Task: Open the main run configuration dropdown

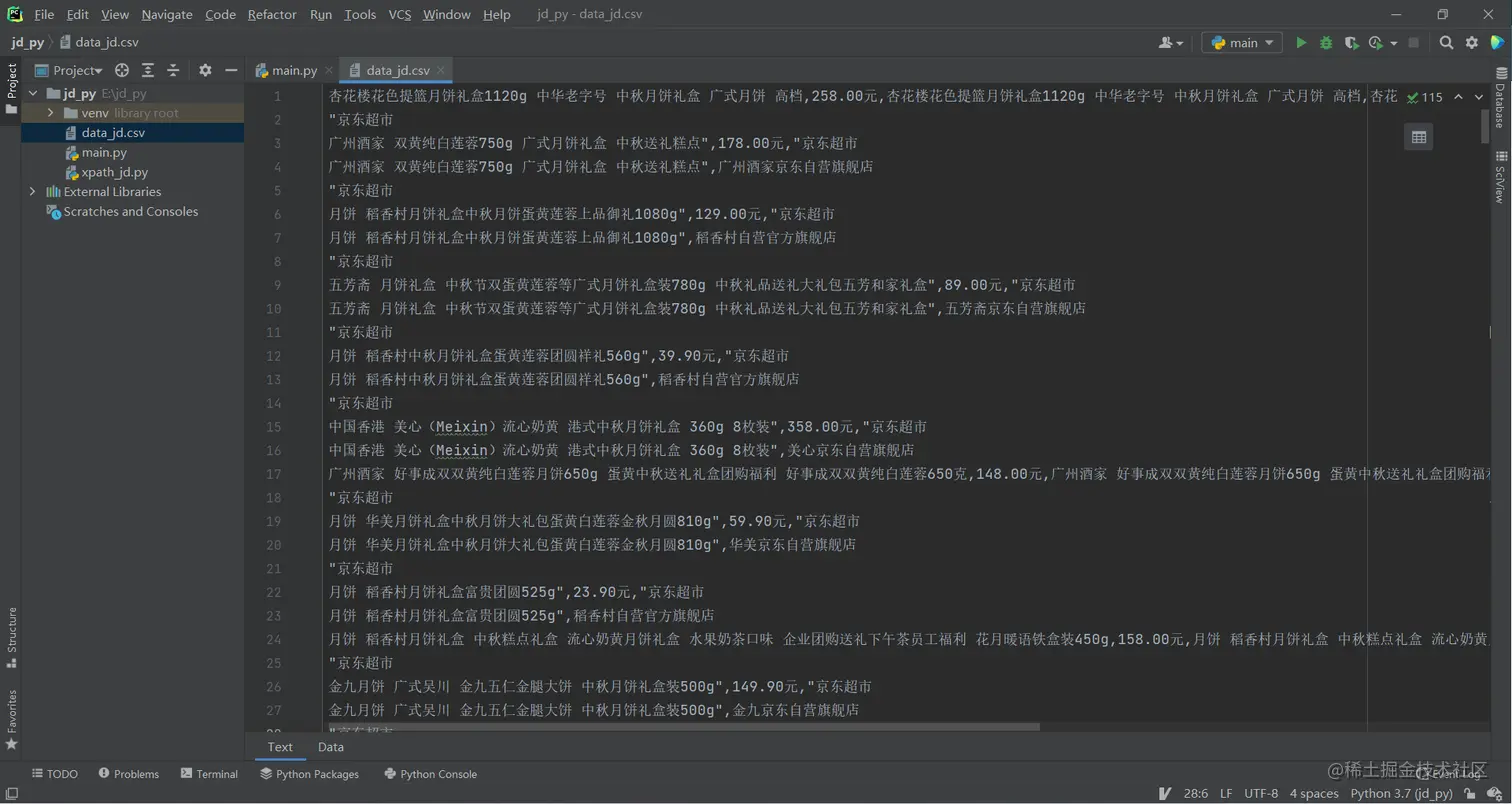Action: [1241, 43]
